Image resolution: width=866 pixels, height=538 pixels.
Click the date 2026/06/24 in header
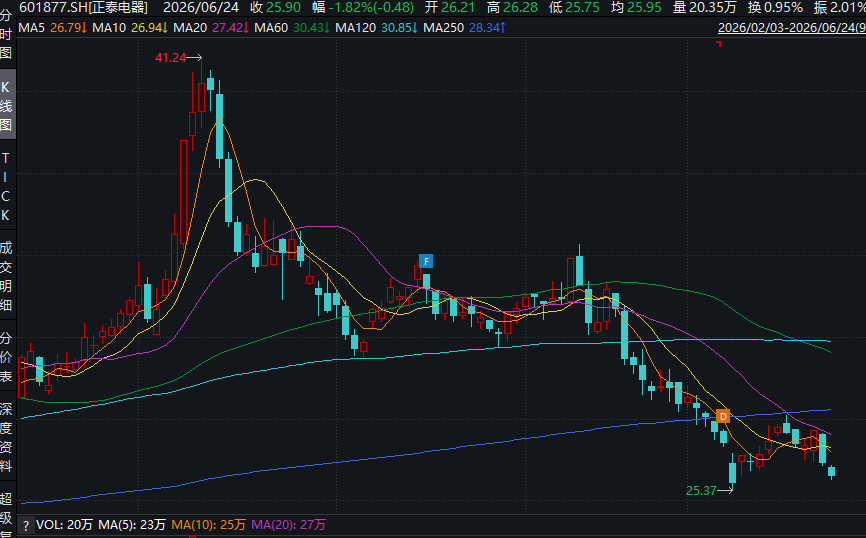[201, 7]
